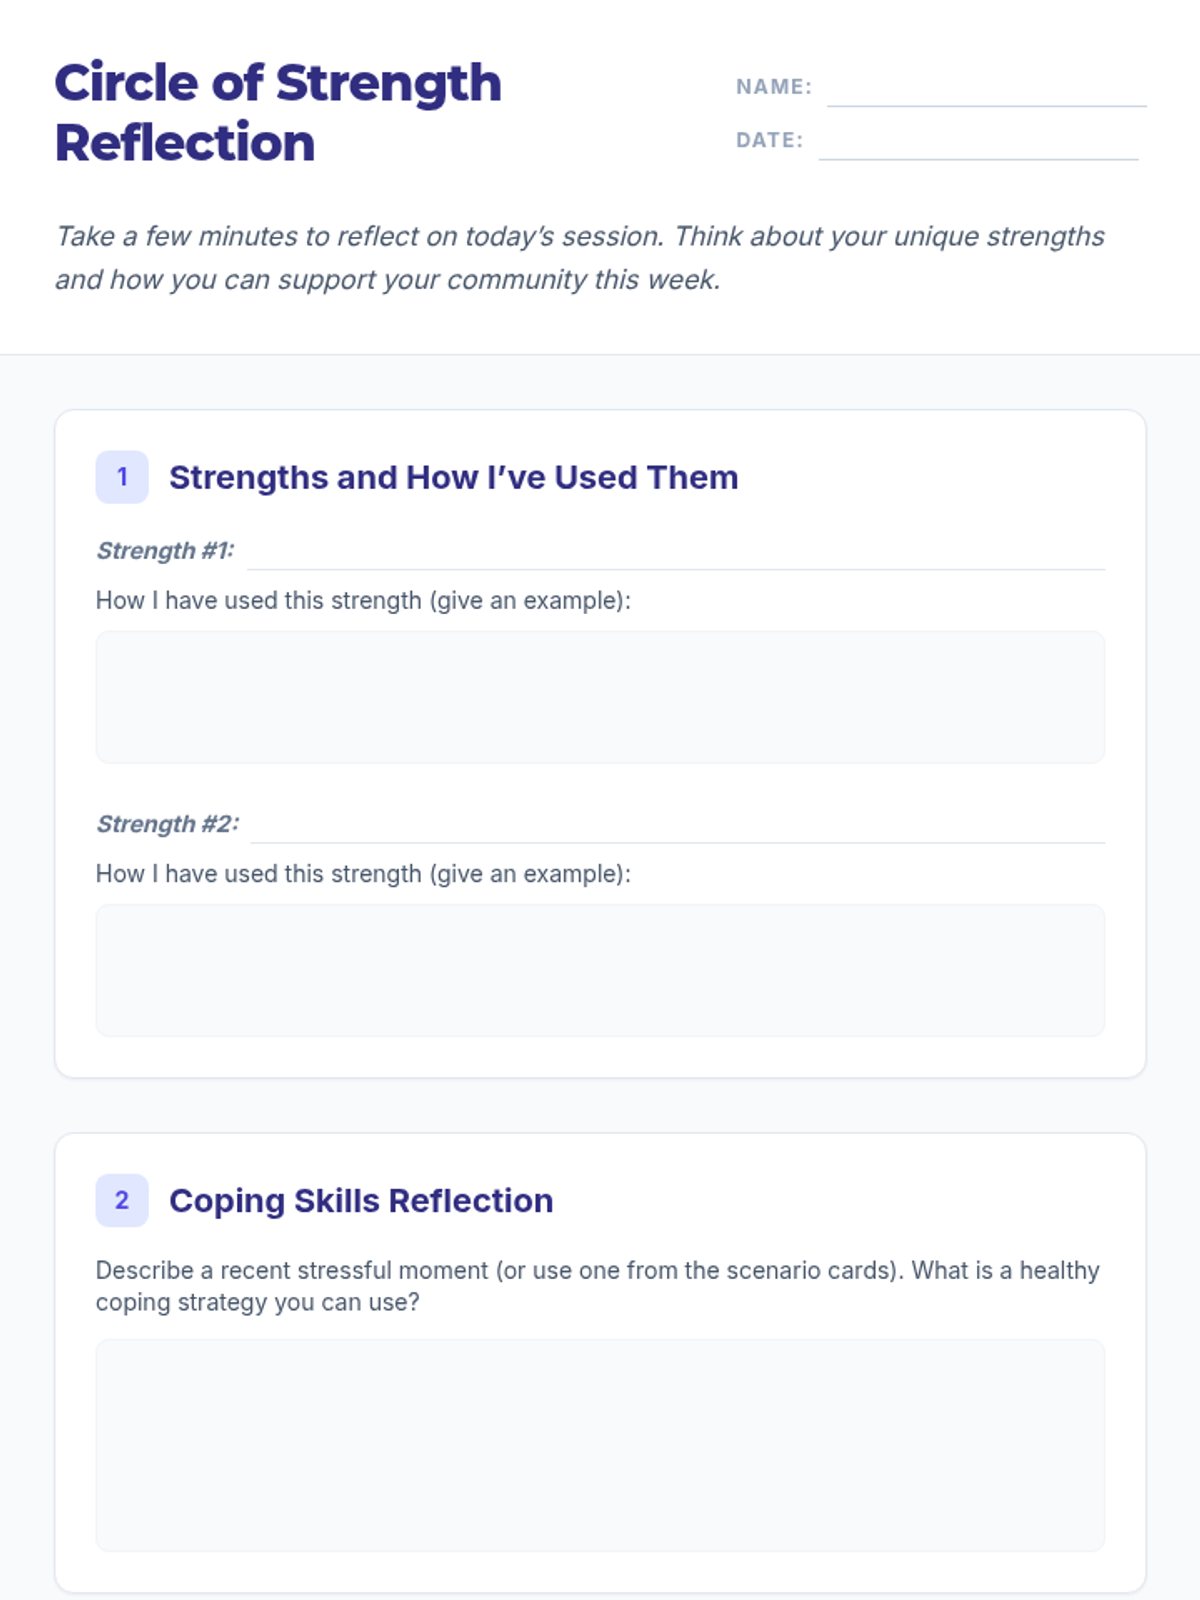The image size is (1200, 1600).
Task: Click the Strength #1 label
Action: pos(165,551)
